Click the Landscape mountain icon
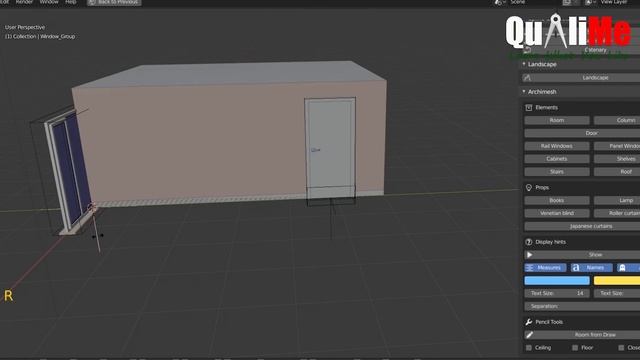 pos(527,78)
